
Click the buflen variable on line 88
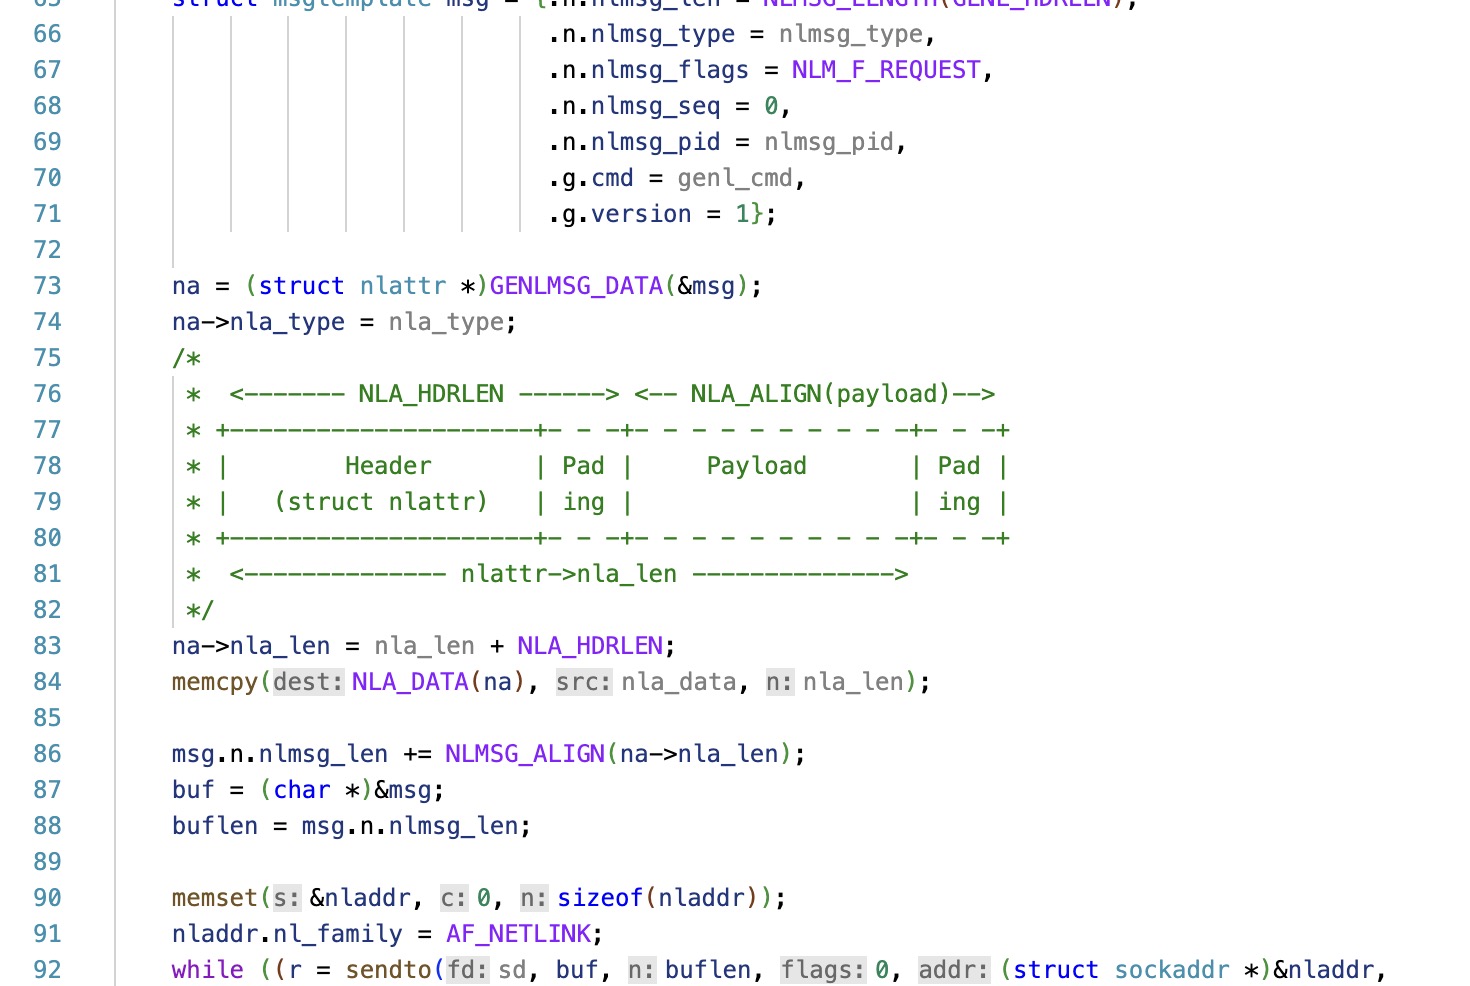point(215,826)
